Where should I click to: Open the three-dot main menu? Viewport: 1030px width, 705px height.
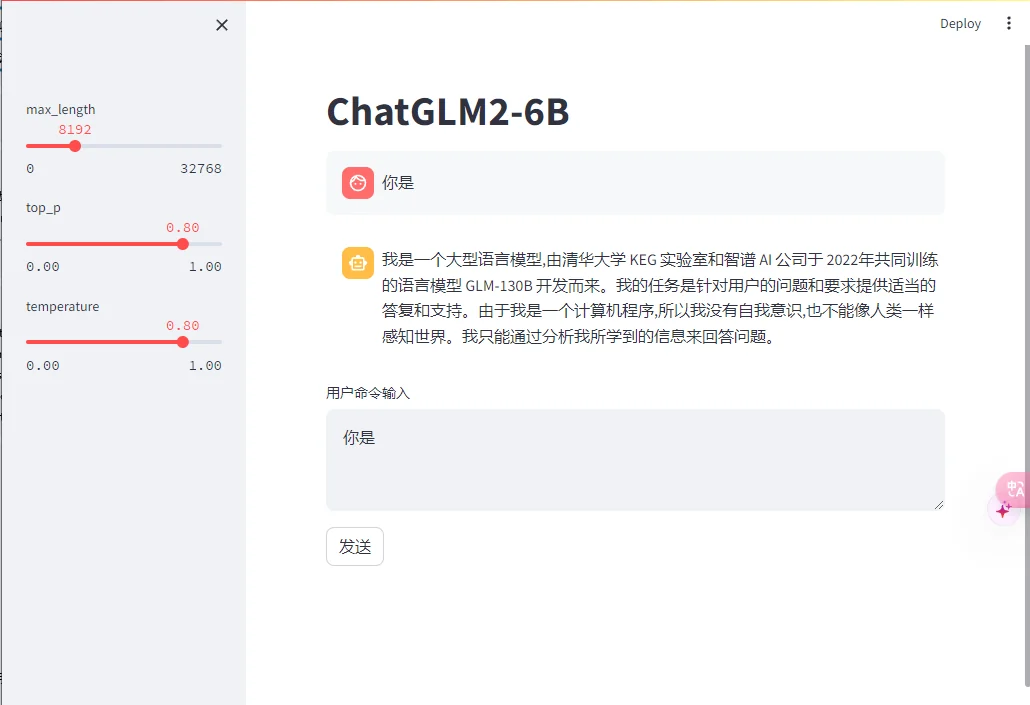pyautogui.click(x=1008, y=24)
